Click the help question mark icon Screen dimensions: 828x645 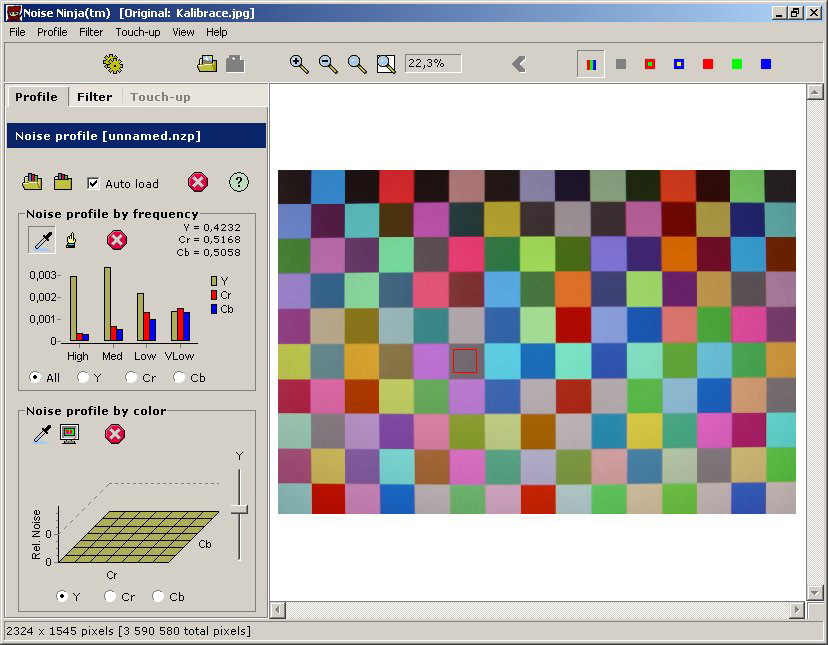[x=238, y=182]
